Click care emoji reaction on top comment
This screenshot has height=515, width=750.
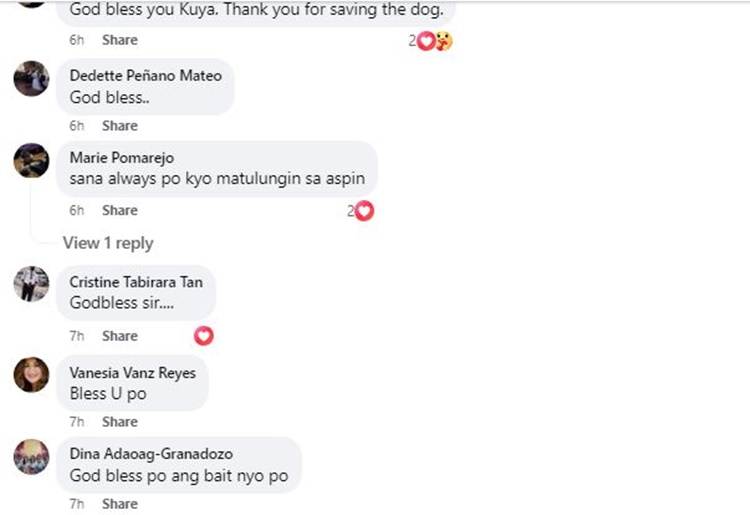pyautogui.click(x=444, y=41)
